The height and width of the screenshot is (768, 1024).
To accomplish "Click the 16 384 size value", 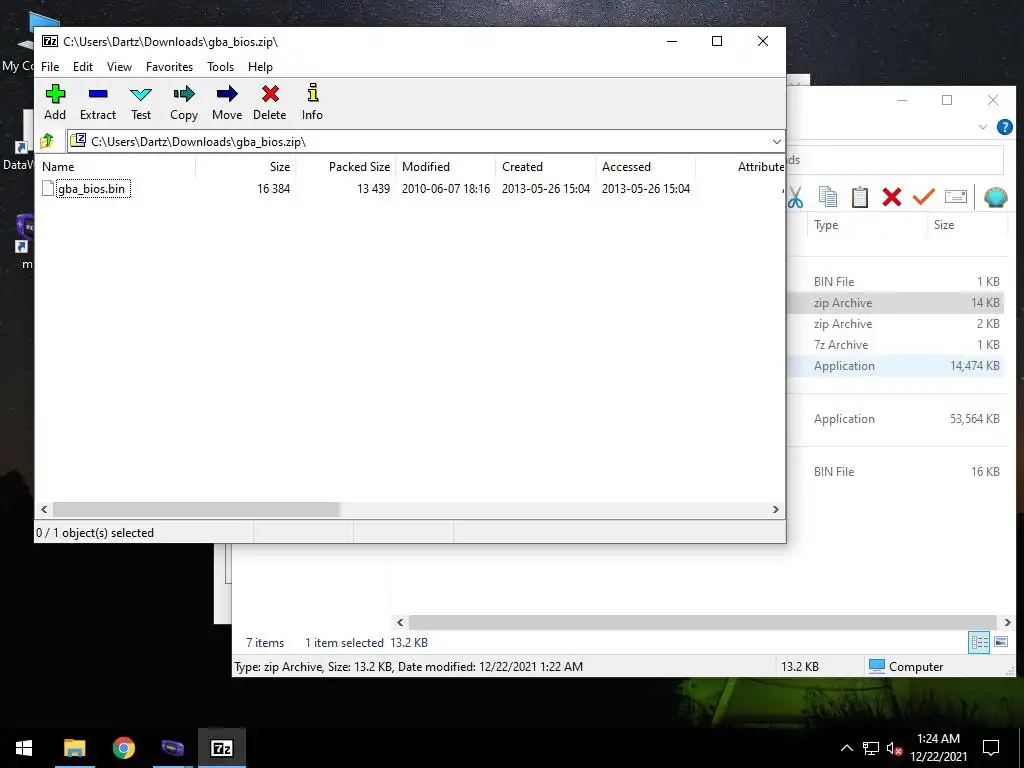I will pyautogui.click(x=273, y=189).
